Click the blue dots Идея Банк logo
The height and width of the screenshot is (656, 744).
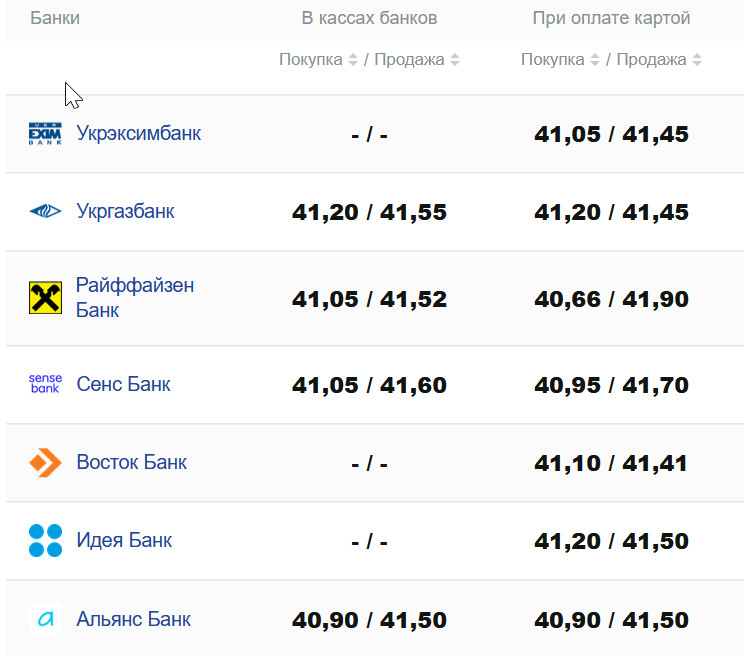coord(45,540)
